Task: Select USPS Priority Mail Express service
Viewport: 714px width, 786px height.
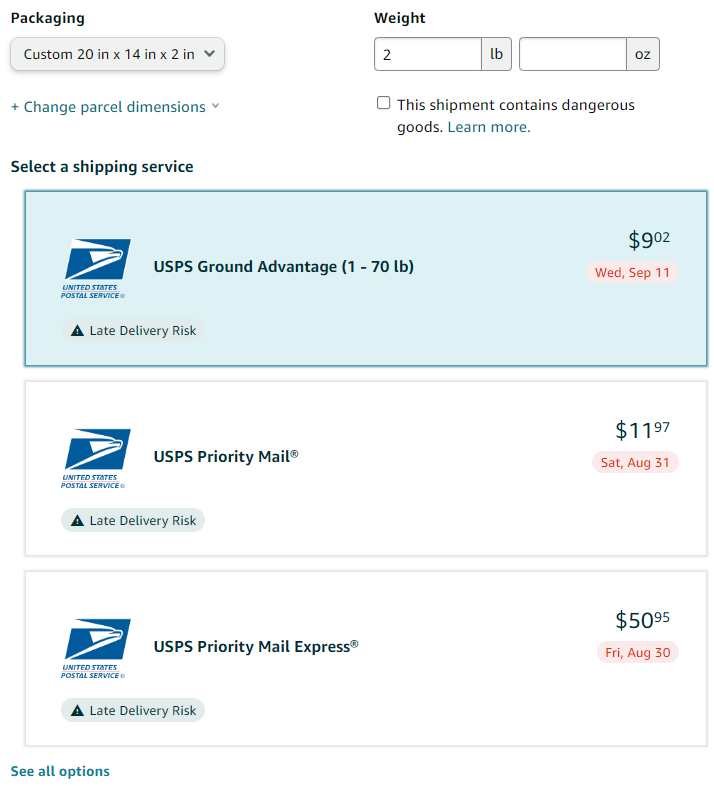Action: pyautogui.click(x=366, y=658)
